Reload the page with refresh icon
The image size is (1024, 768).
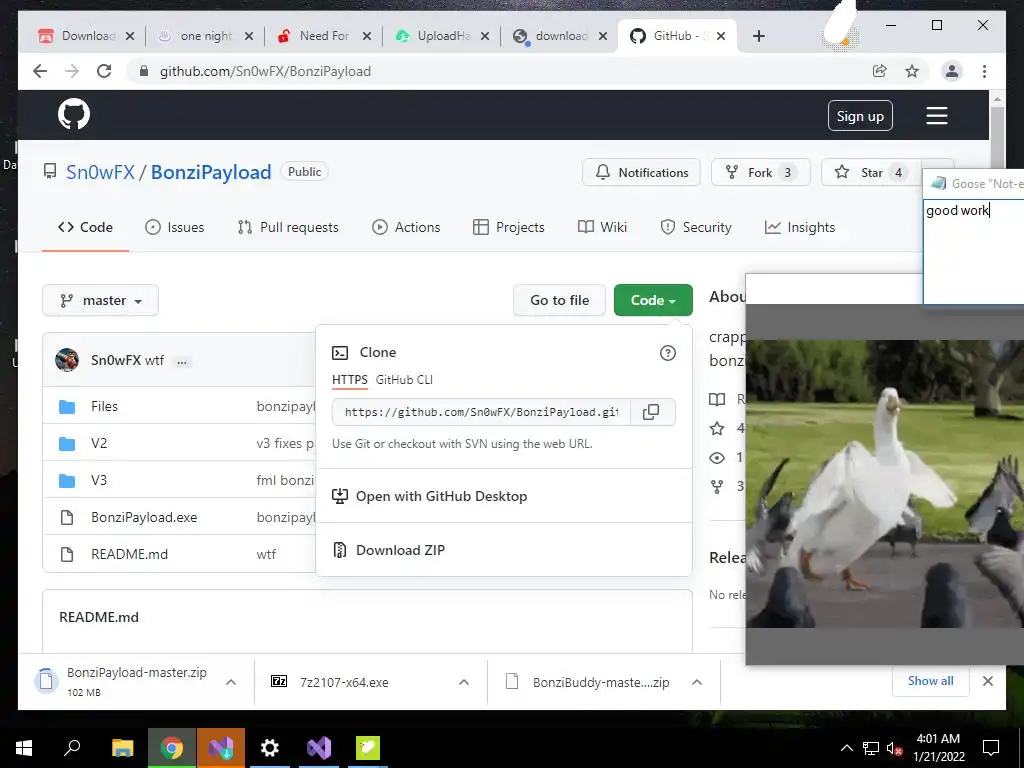tap(104, 71)
